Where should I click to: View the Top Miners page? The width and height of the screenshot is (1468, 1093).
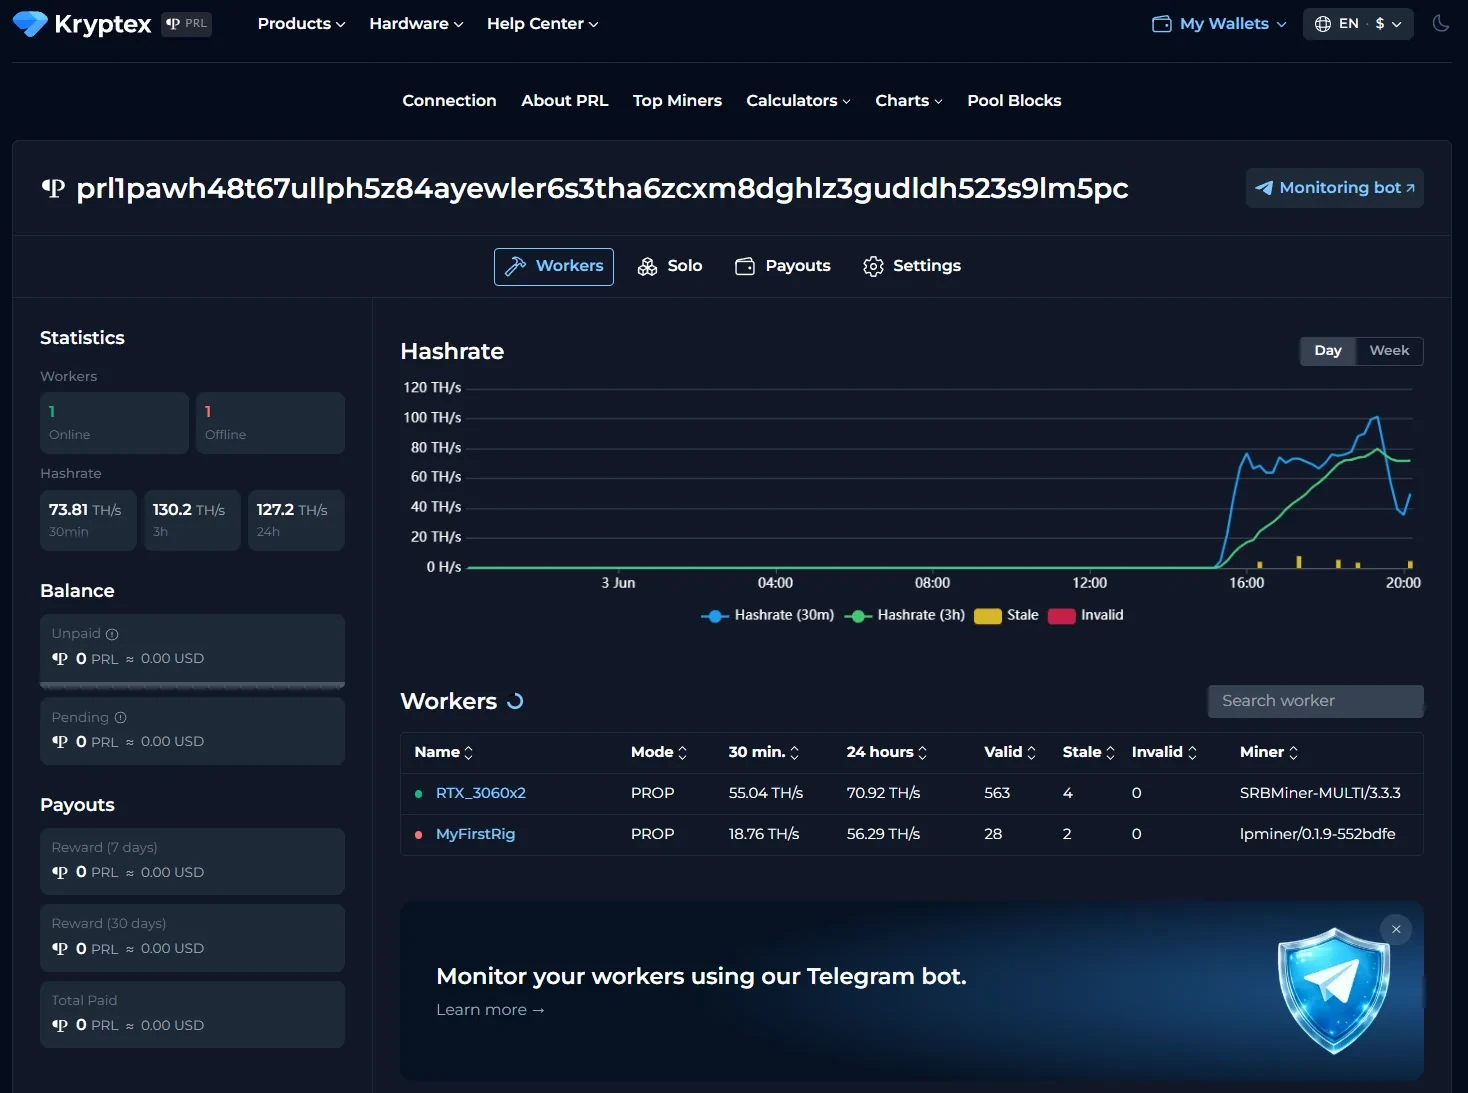[x=677, y=101]
